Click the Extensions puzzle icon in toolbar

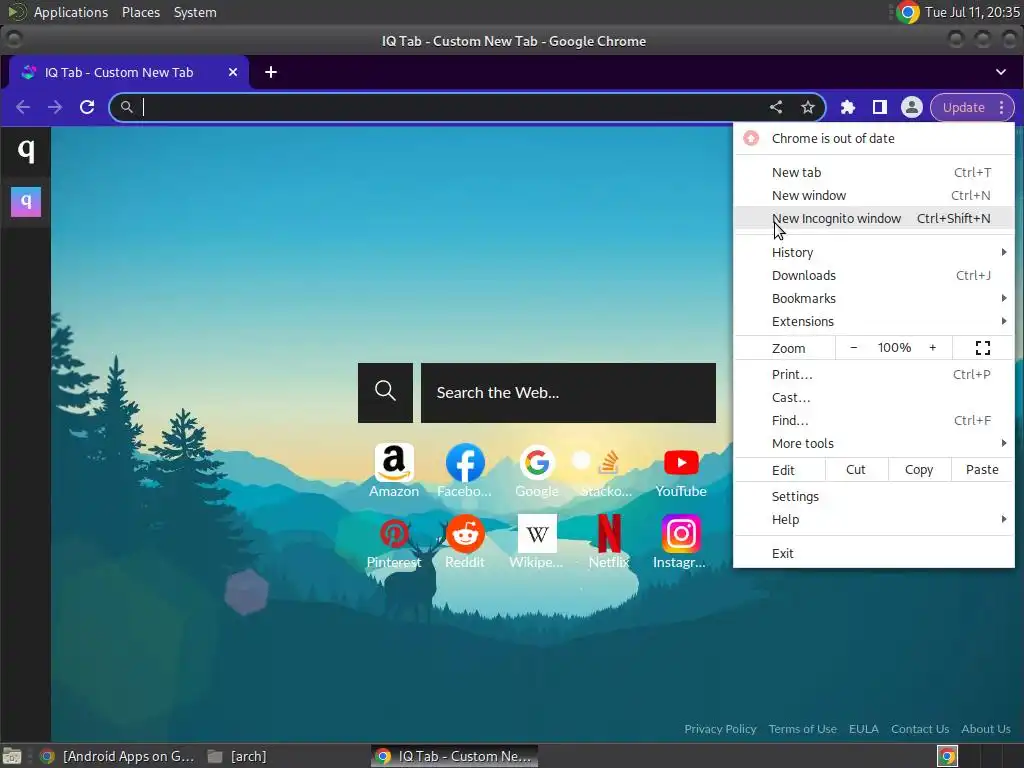[x=847, y=107]
